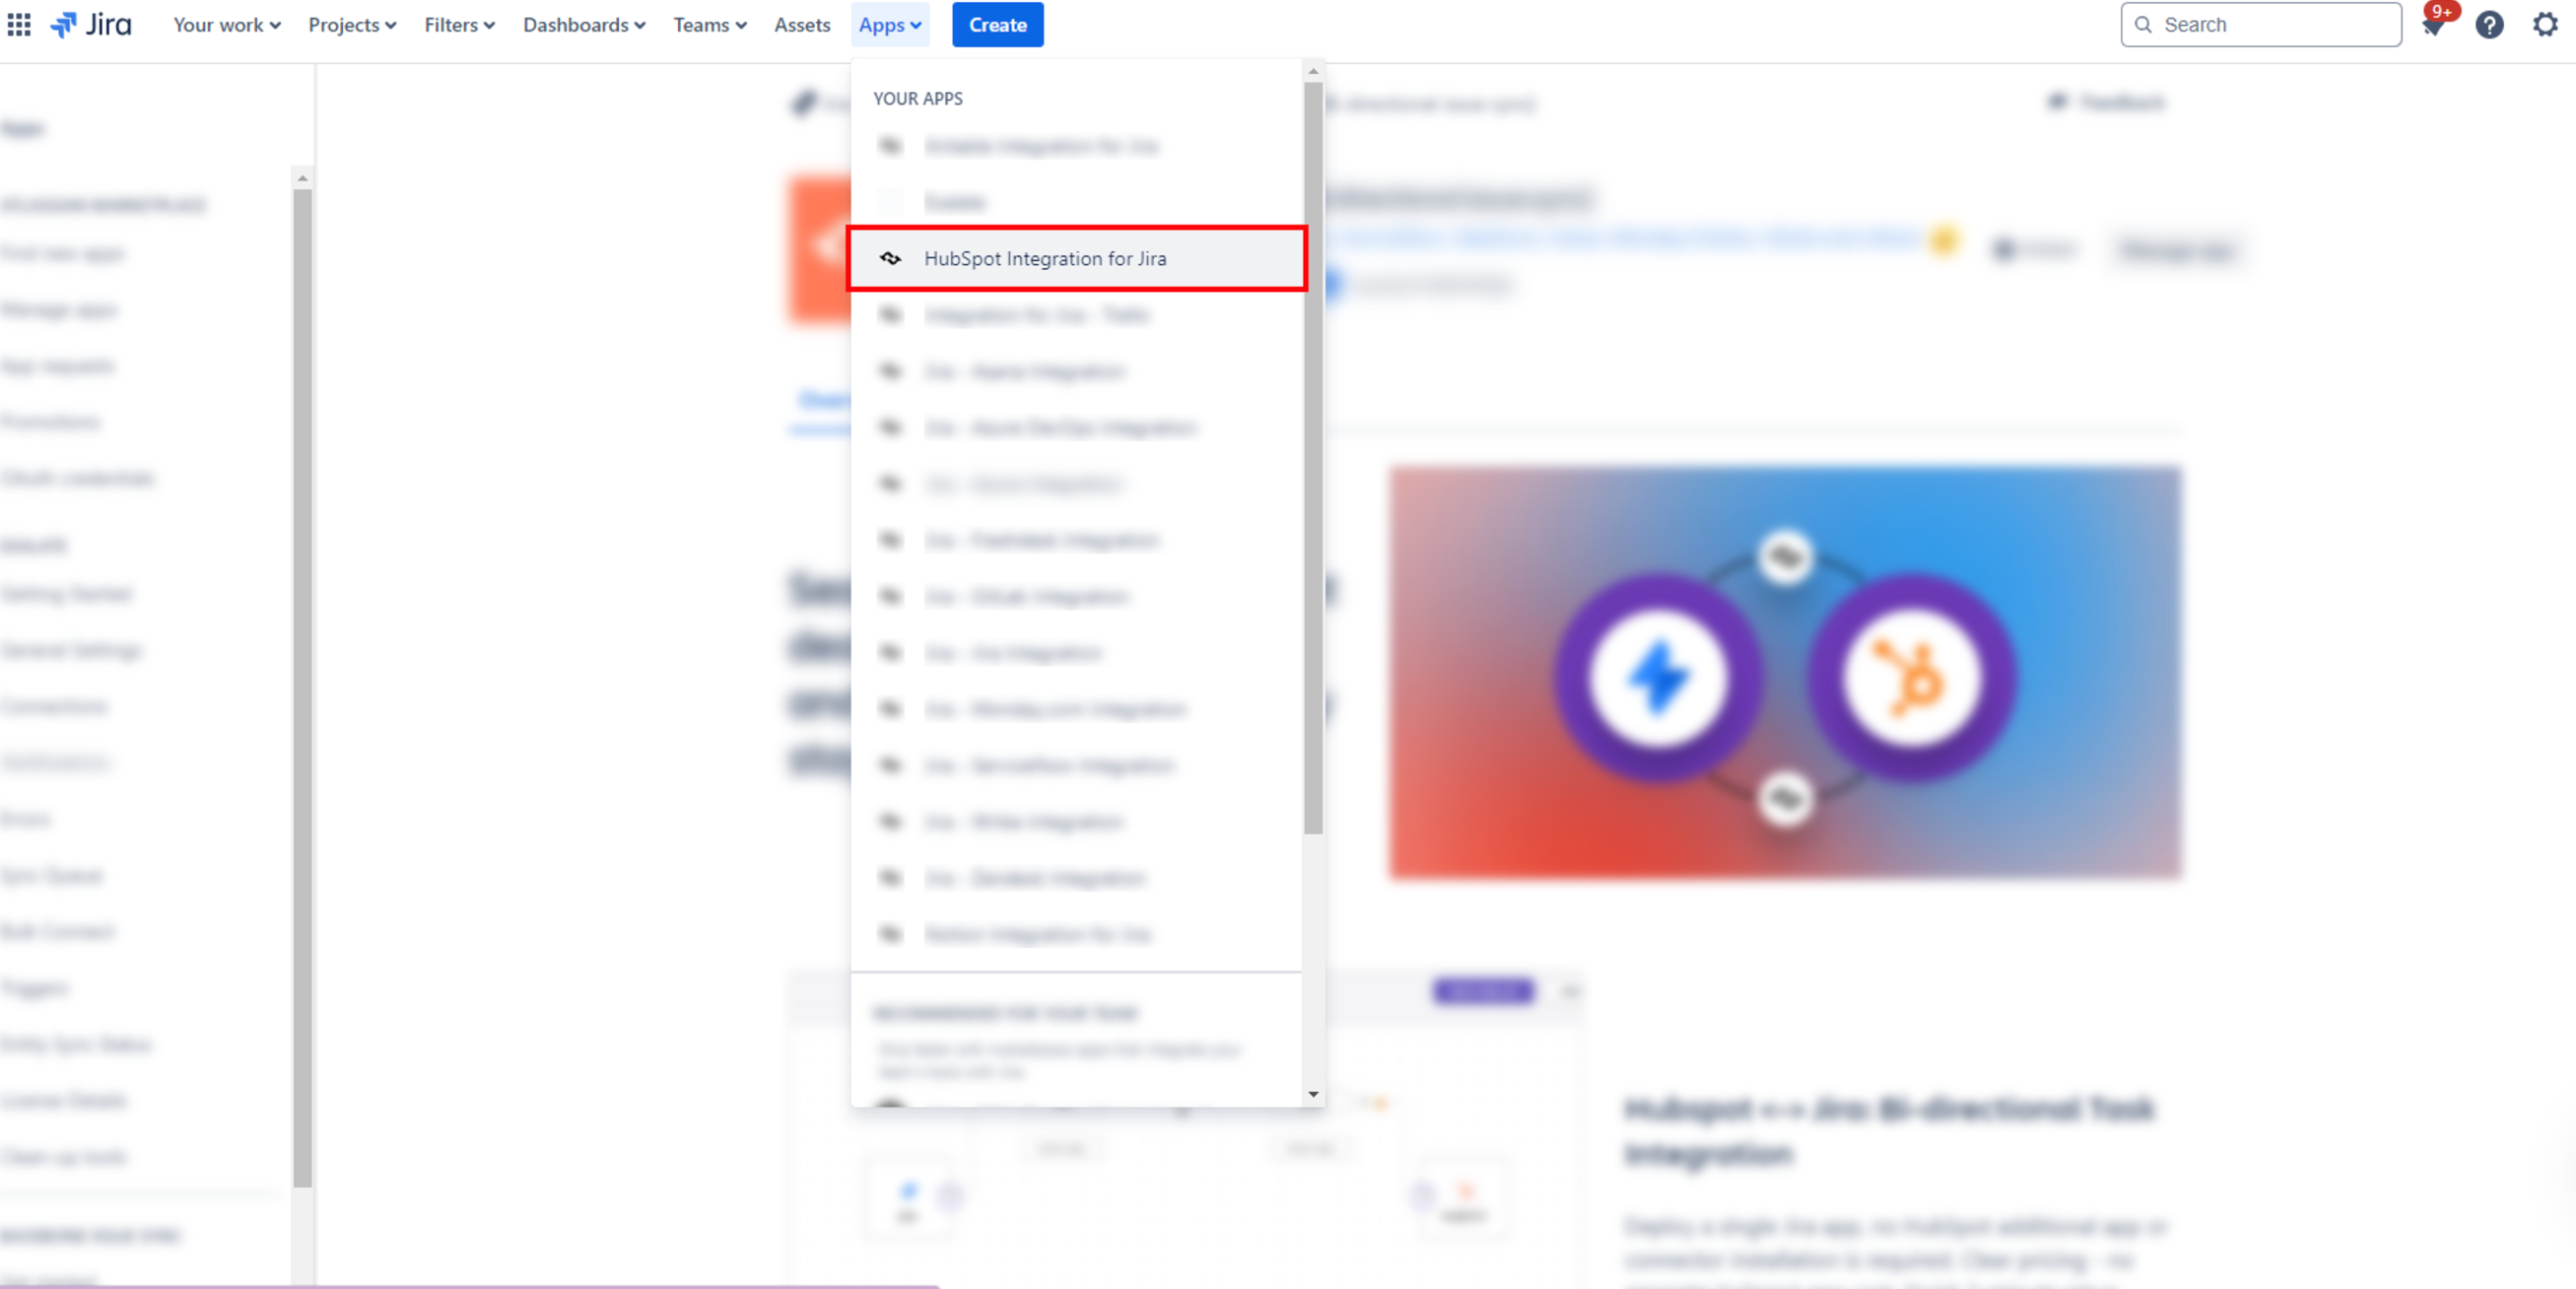Expand the Teams dropdown
Viewport: 2576px width, 1289px height.
click(710, 25)
